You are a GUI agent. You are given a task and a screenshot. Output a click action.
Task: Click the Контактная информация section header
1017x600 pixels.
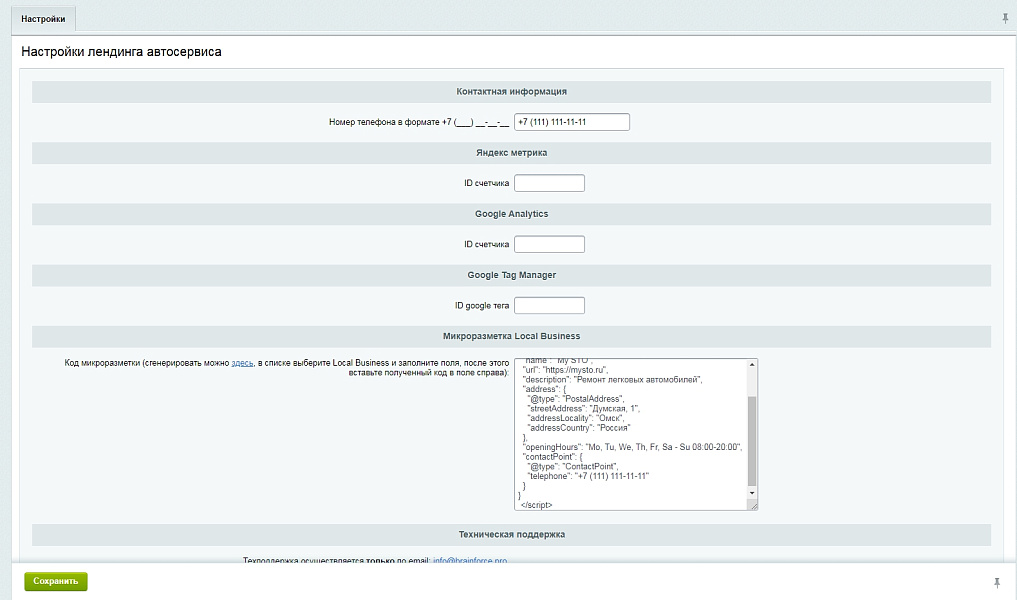click(511, 91)
